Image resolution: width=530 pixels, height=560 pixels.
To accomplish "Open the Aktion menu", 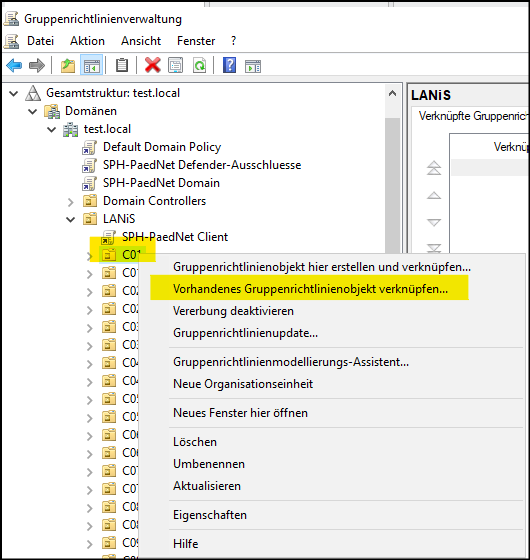I will click(x=87, y=41).
